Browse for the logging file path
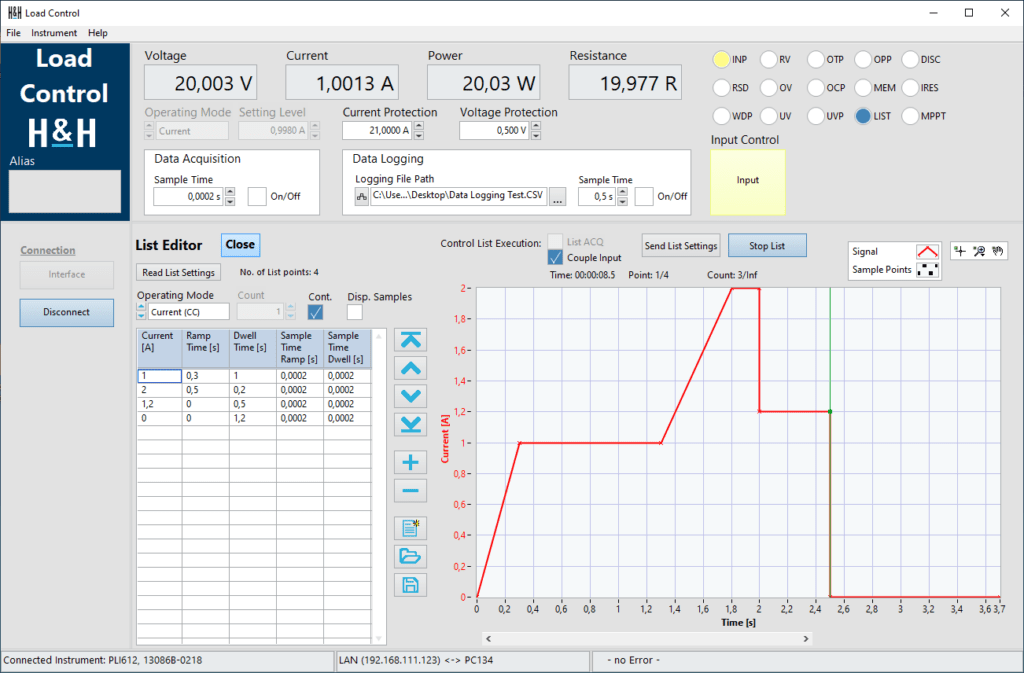 click(559, 195)
